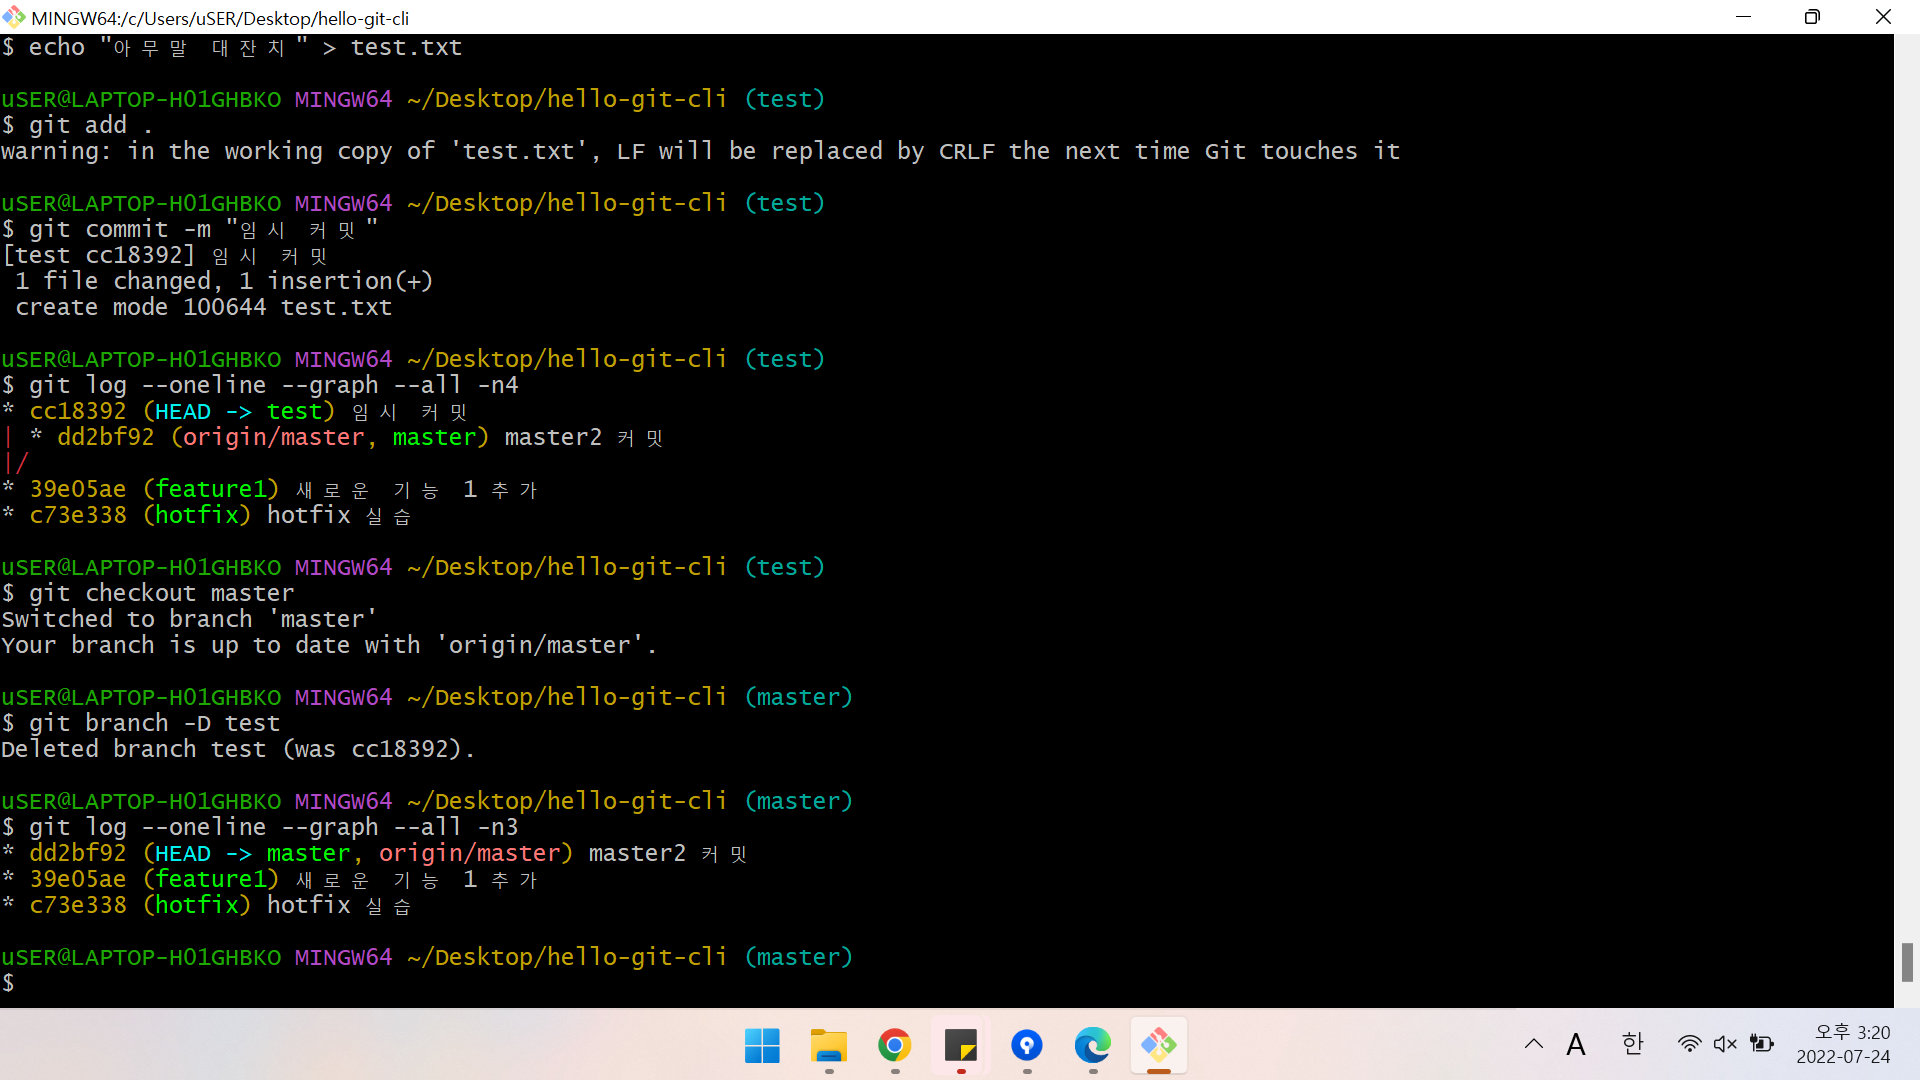Click the 'git log --oneline --graph --all -n4' command
Viewport: 1920px width, 1080px height.
tap(273, 385)
